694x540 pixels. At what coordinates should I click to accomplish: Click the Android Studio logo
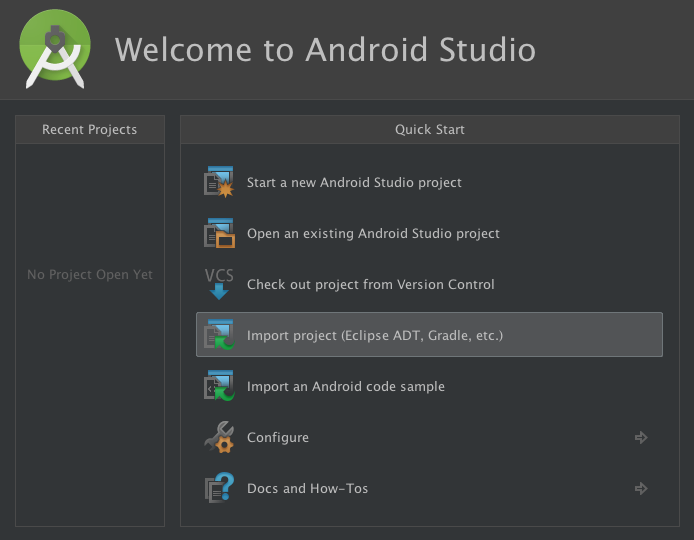tap(55, 49)
